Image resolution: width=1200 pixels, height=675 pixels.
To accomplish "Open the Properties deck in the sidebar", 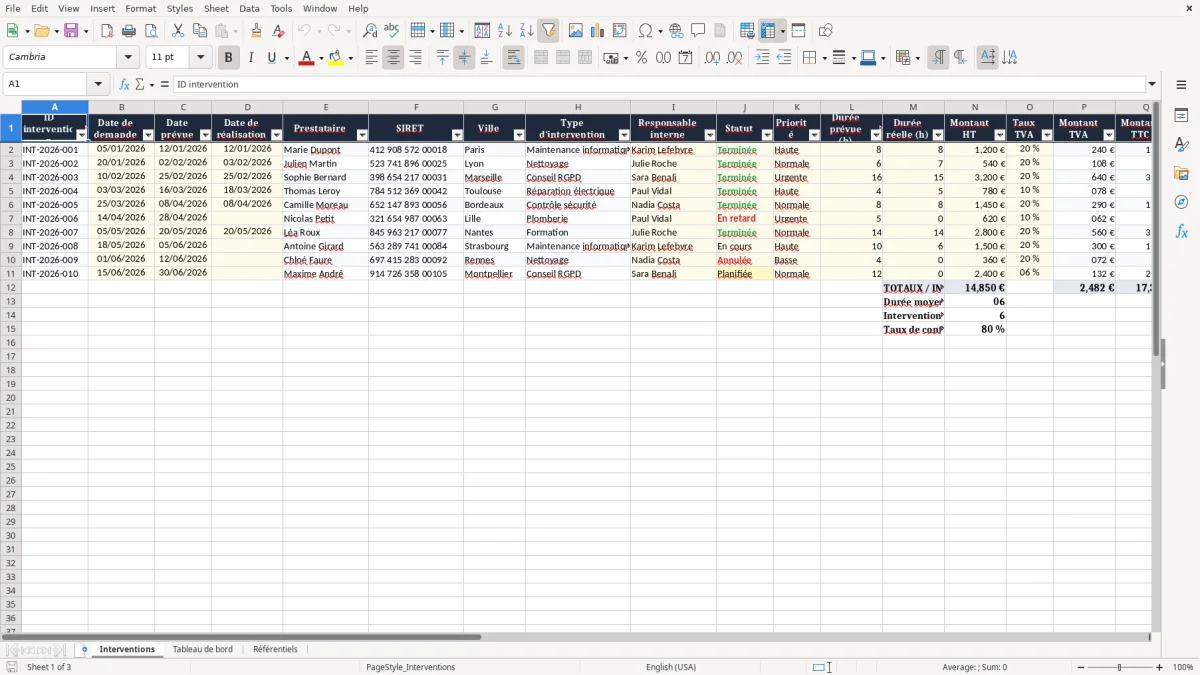I will pyautogui.click(x=1182, y=116).
